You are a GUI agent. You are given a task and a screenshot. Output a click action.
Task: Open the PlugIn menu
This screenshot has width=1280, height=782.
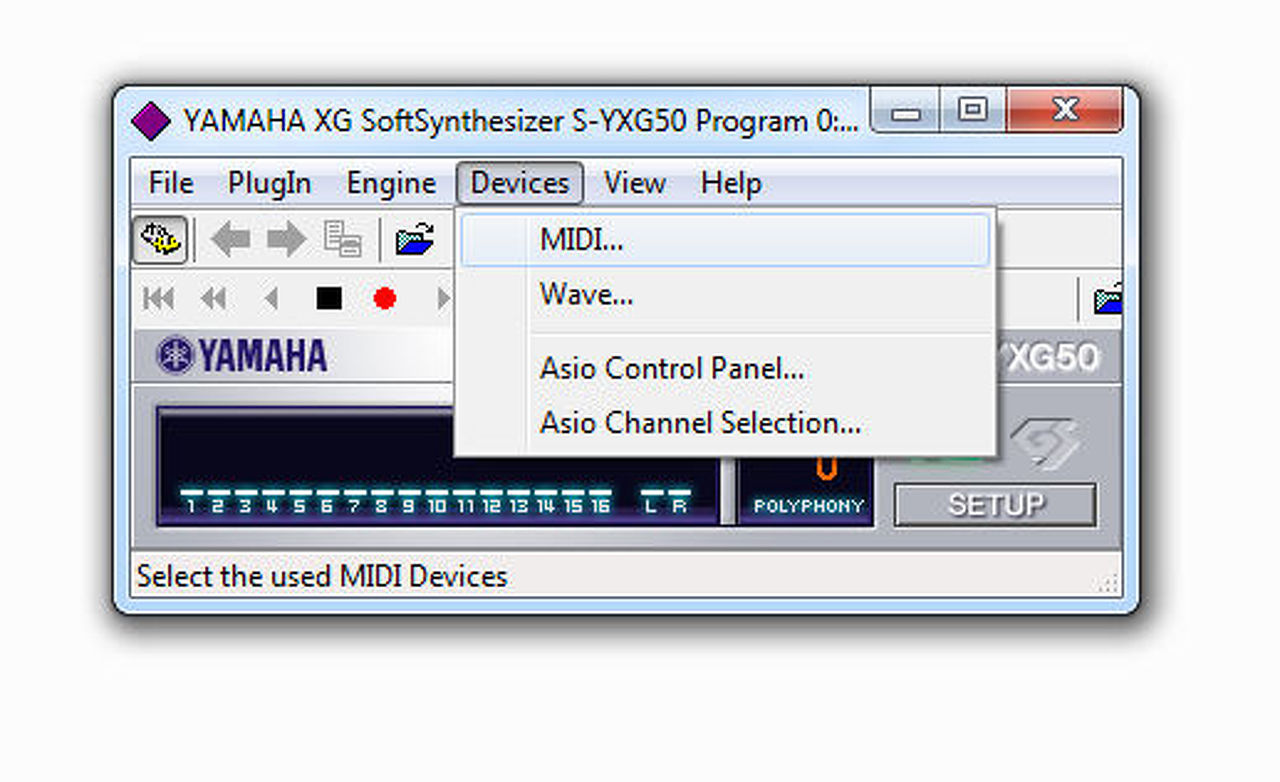[269, 183]
